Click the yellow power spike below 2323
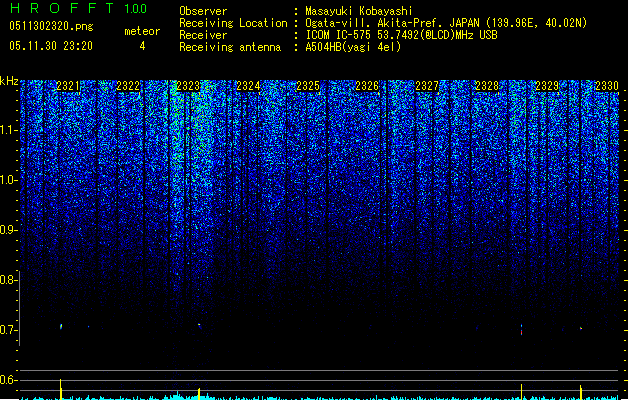Image resolution: width=629 pixels, height=400 pixels. (x=199, y=394)
